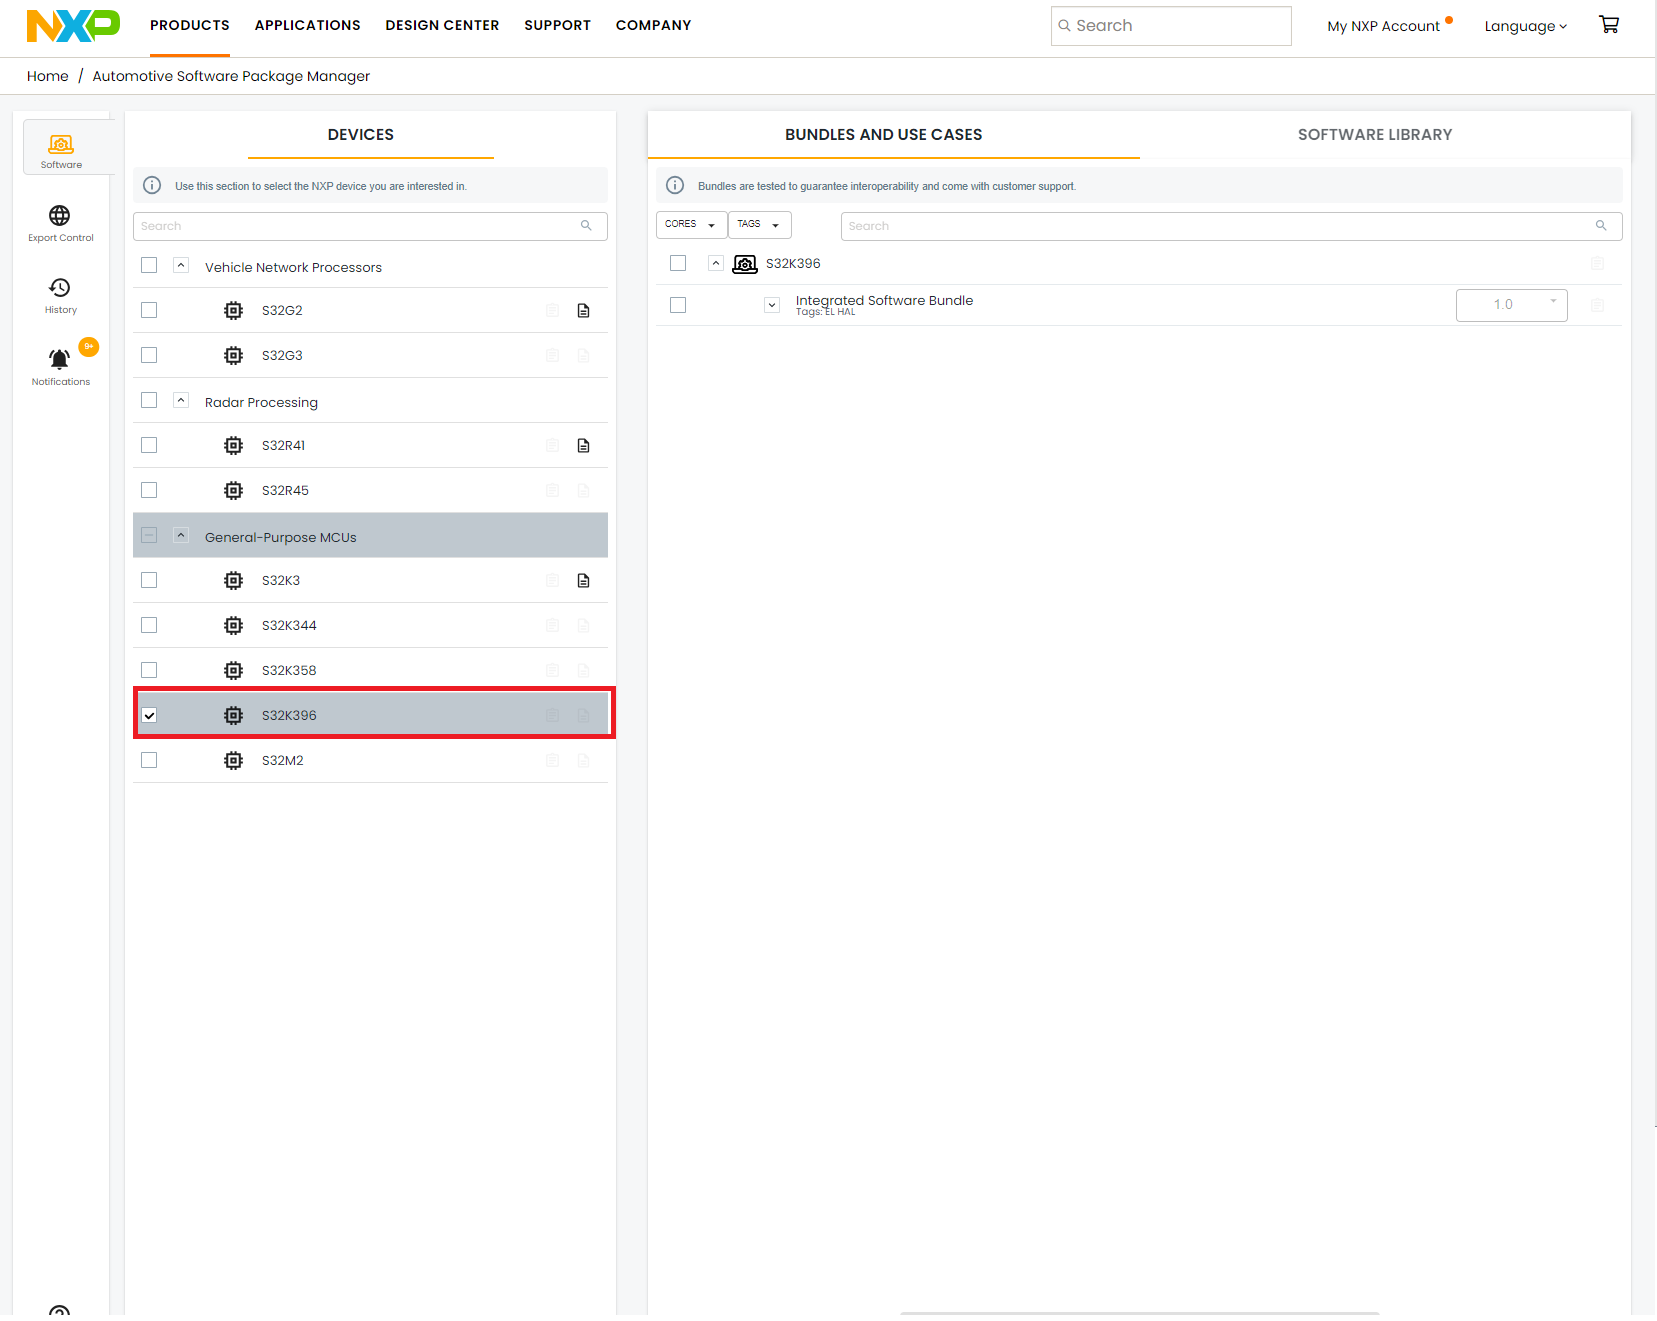Open the document icon for S32R41
The width and height of the screenshot is (1657, 1321).
pyautogui.click(x=583, y=446)
